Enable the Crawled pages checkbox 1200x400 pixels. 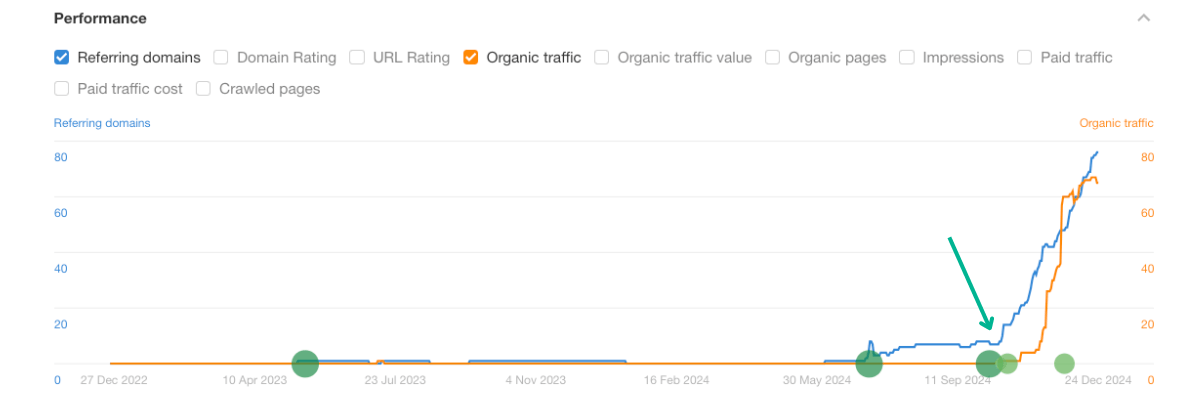coord(203,89)
